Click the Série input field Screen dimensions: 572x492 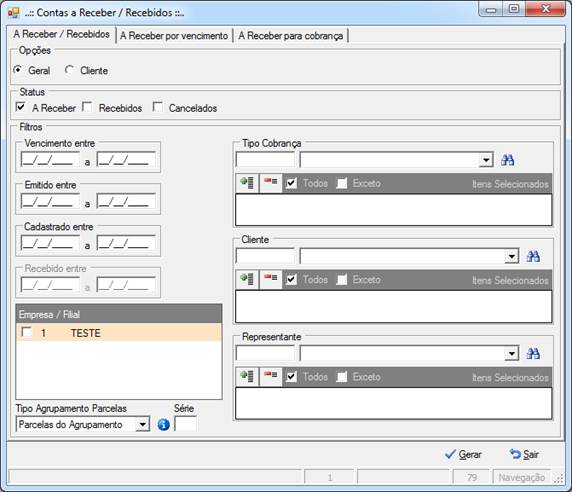click(x=185, y=424)
